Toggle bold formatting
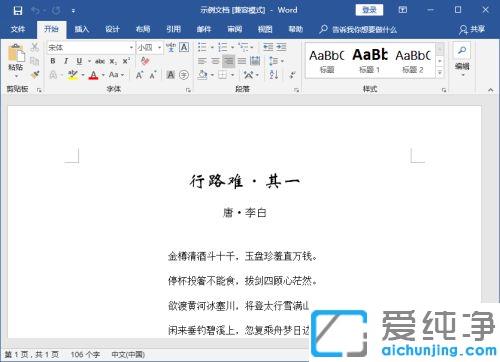Viewport: 500px width, 362px height. (53, 61)
